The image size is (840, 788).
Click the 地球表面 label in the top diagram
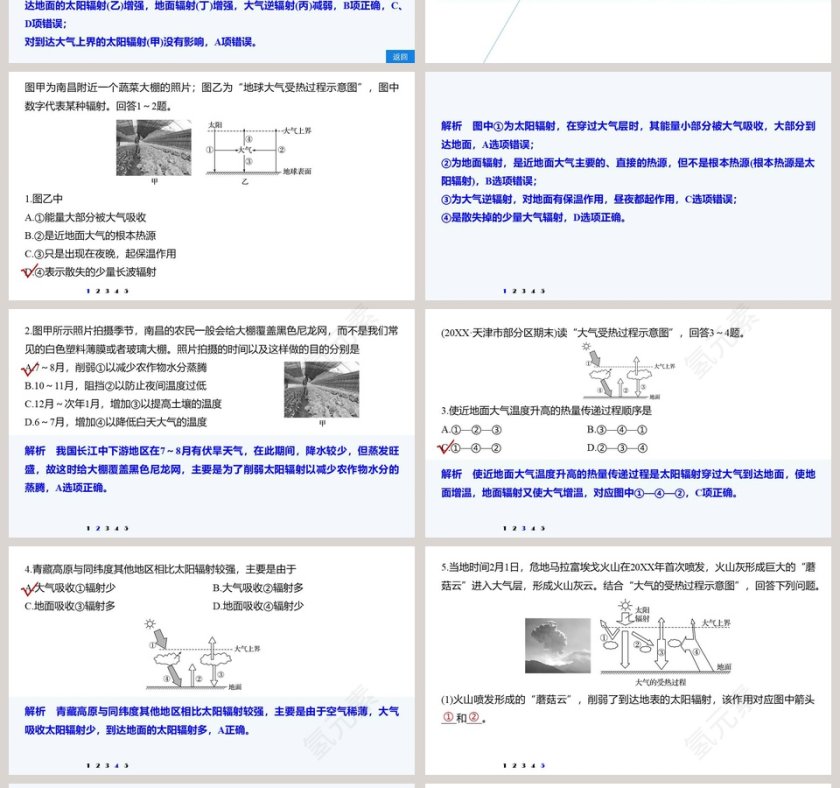click(x=297, y=172)
